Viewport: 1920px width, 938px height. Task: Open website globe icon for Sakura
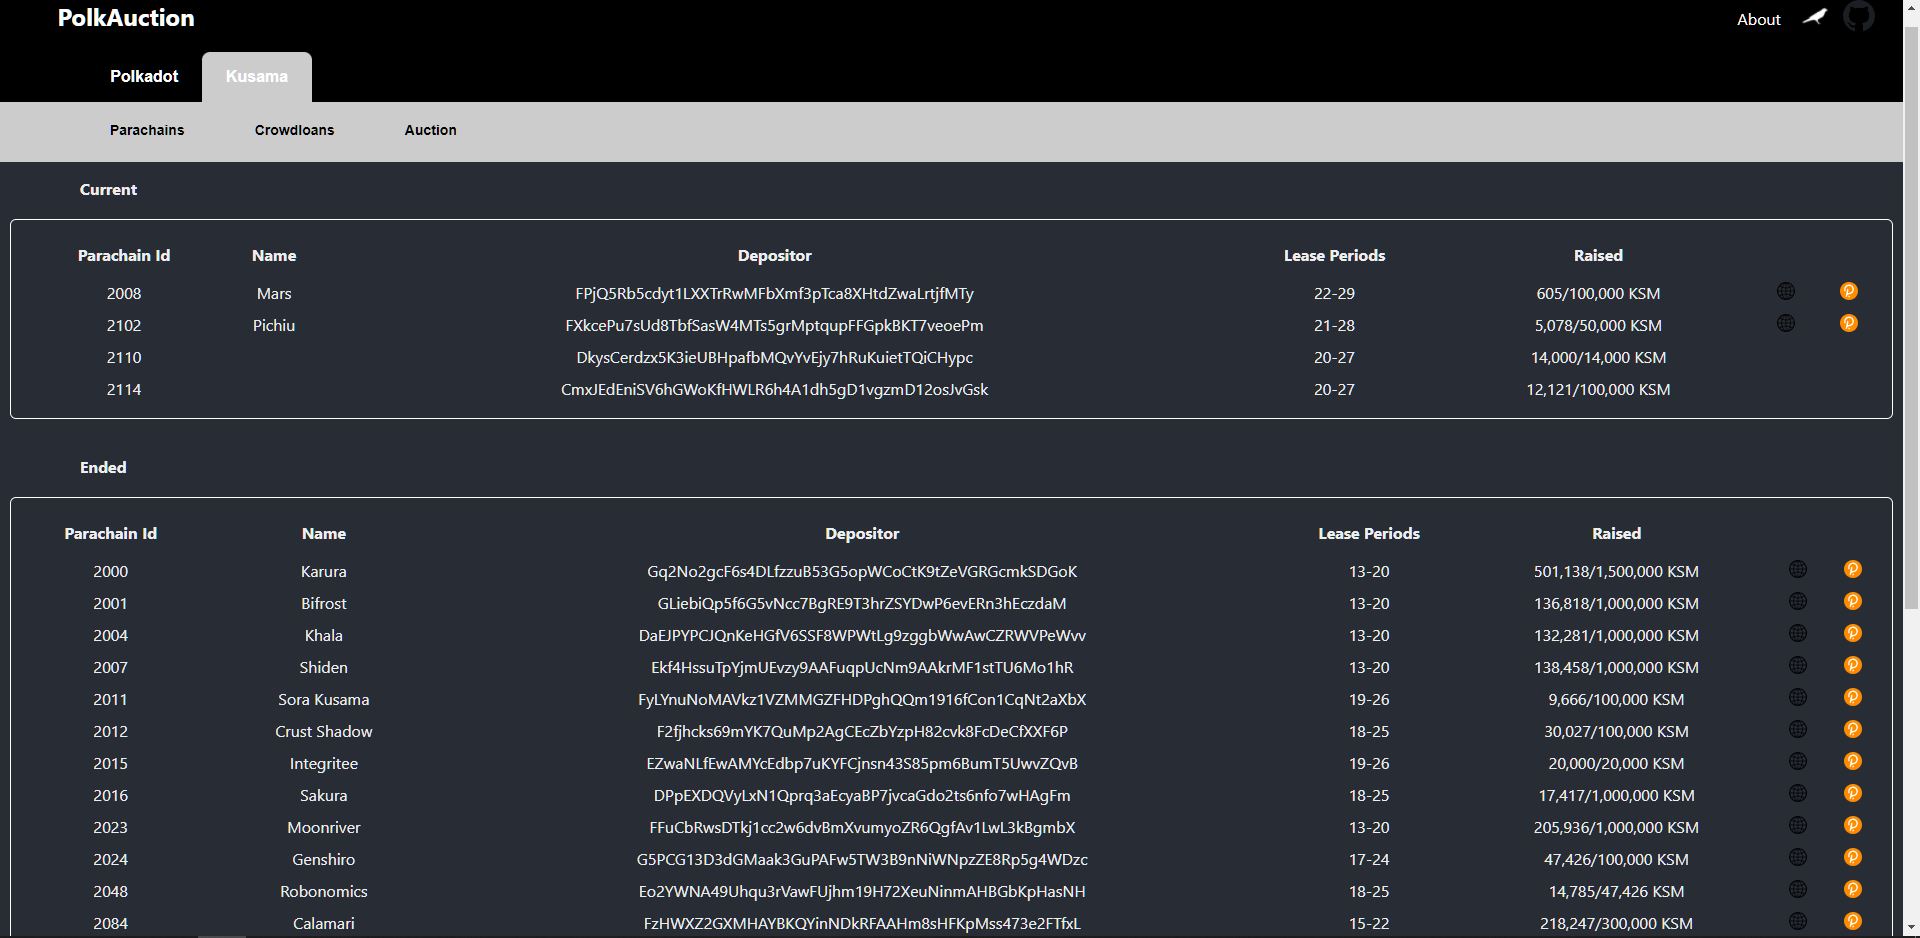click(1798, 793)
